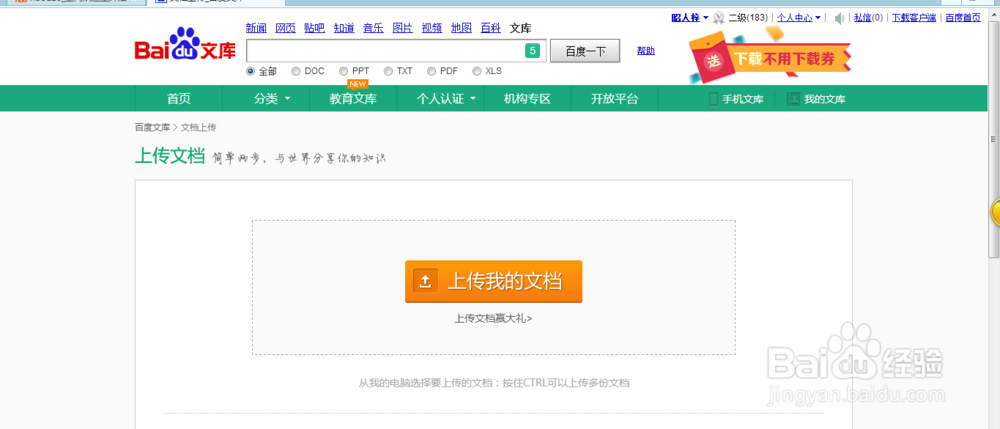The width and height of the screenshot is (1000, 429).
Task: Click the 知道 link
Action: click(x=344, y=27)
